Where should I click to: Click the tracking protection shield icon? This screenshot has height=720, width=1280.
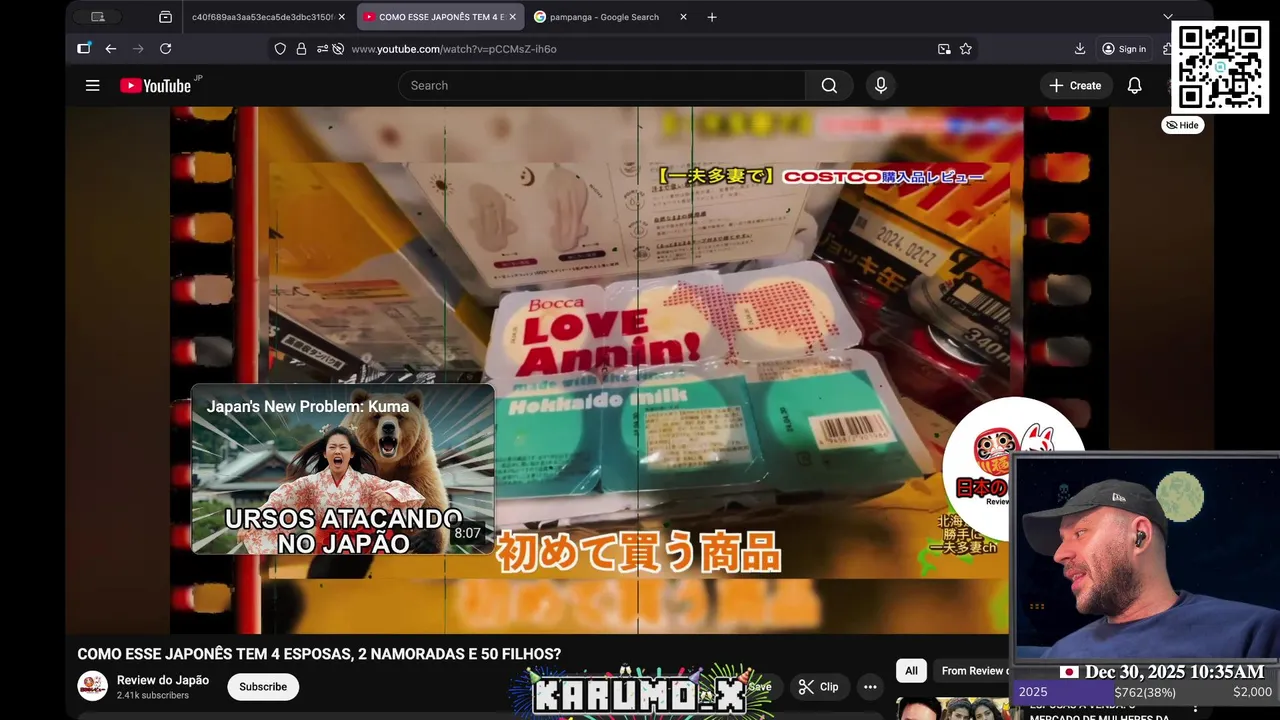point(280,49)
